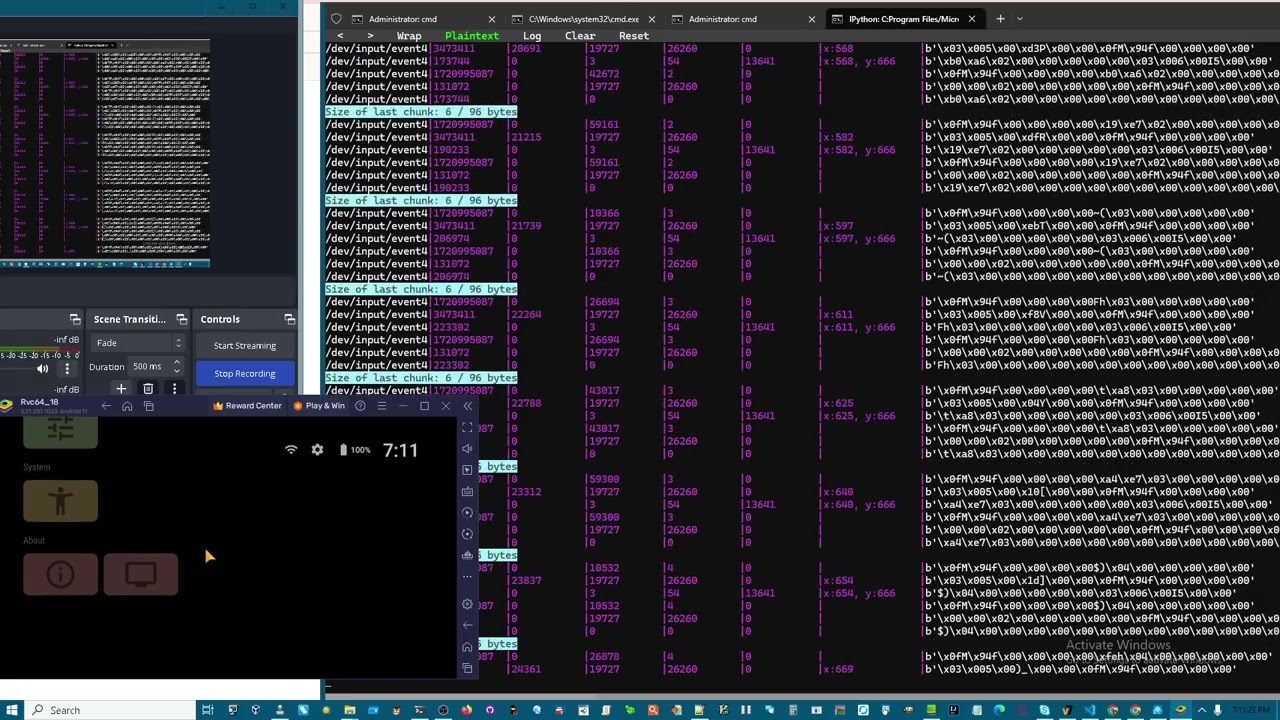Open sliders settings tile in emulator
This screenshot has height=720, width=1280.
click(60, 431)
